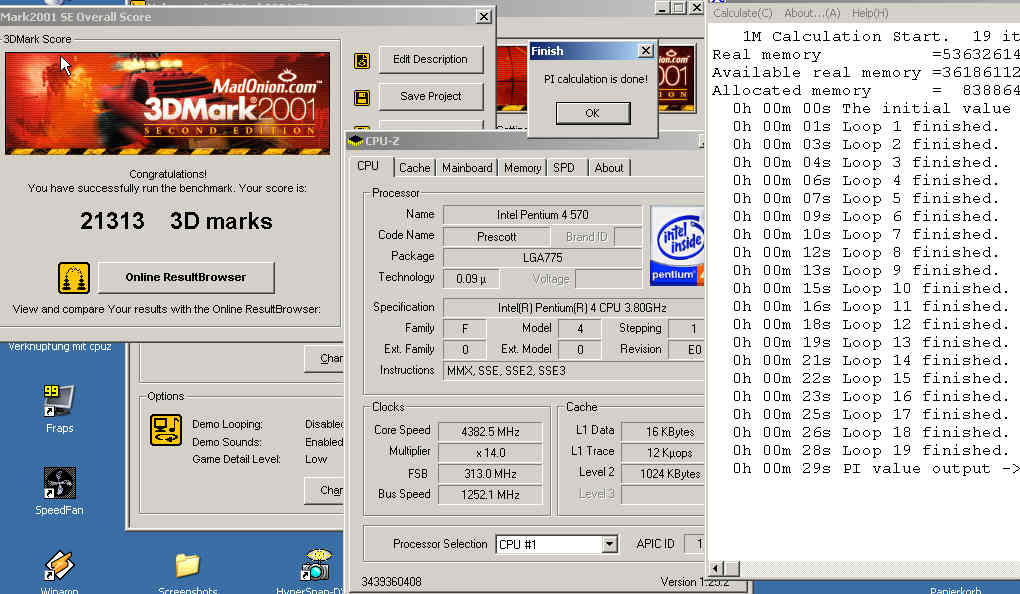Image resolution: width=1020 pixels, height=594 pixels.
Task: Click the Multiplier x 14.0 field
Action: click(490, 452)
